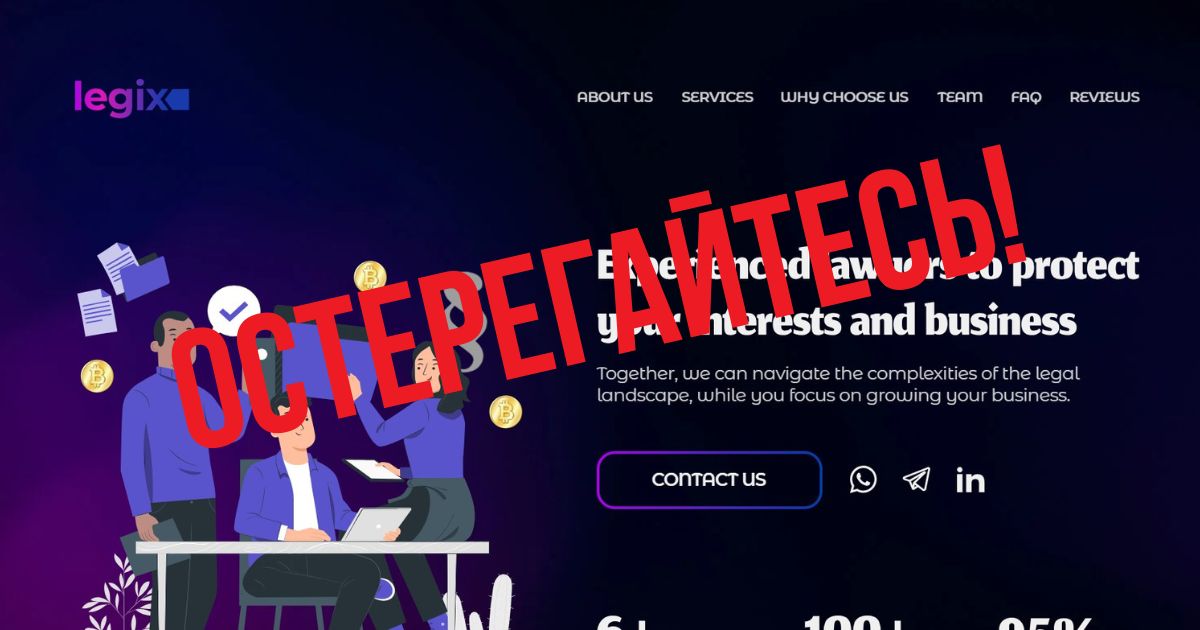Viewport: 1200px width, 630px height.
Task: Open the WhatsApp contact icon
Action: 863,479
